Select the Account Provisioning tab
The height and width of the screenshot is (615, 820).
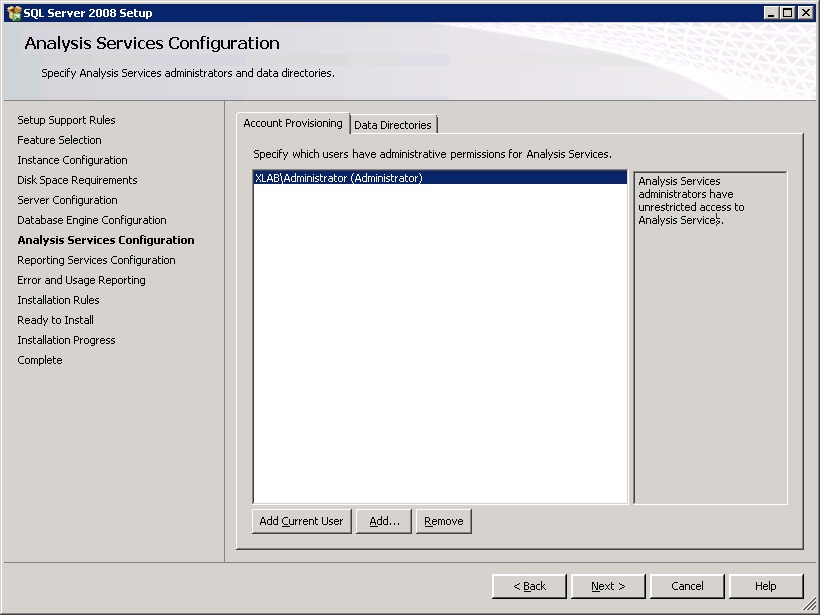point(293,123)
